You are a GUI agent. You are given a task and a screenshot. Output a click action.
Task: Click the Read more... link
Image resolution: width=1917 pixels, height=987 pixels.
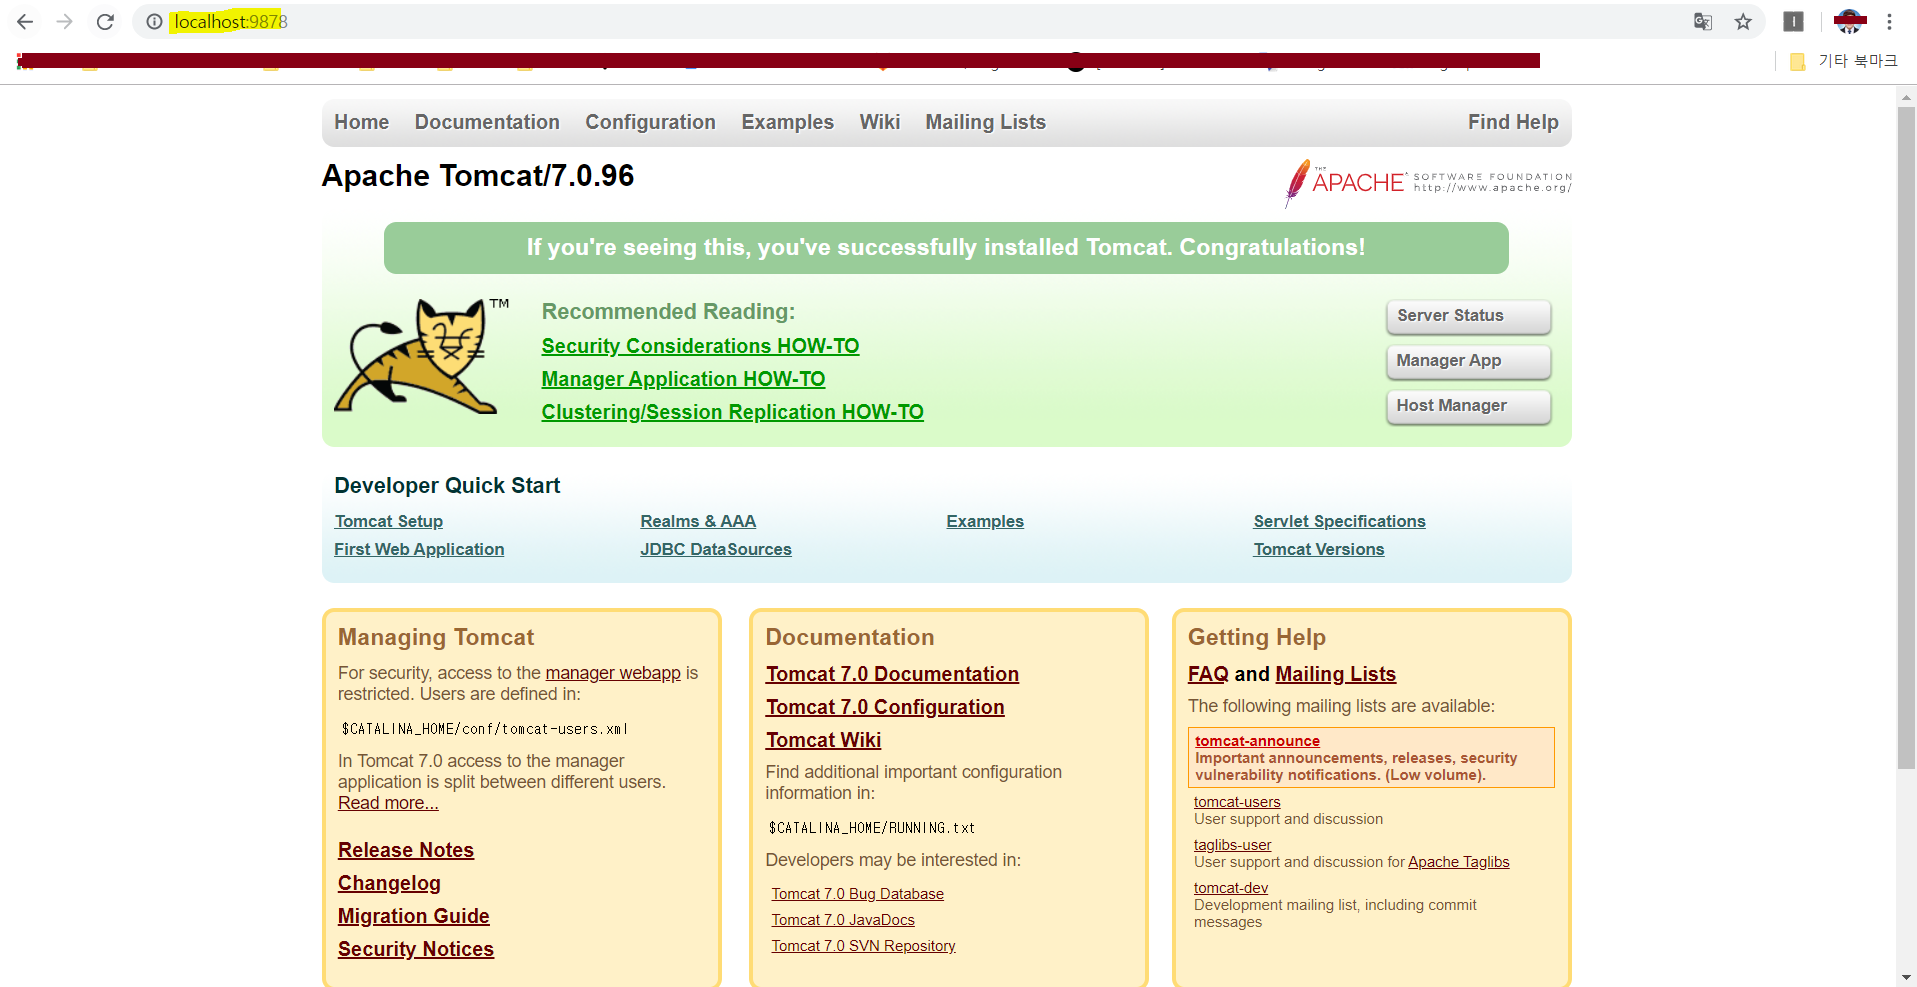388,803
